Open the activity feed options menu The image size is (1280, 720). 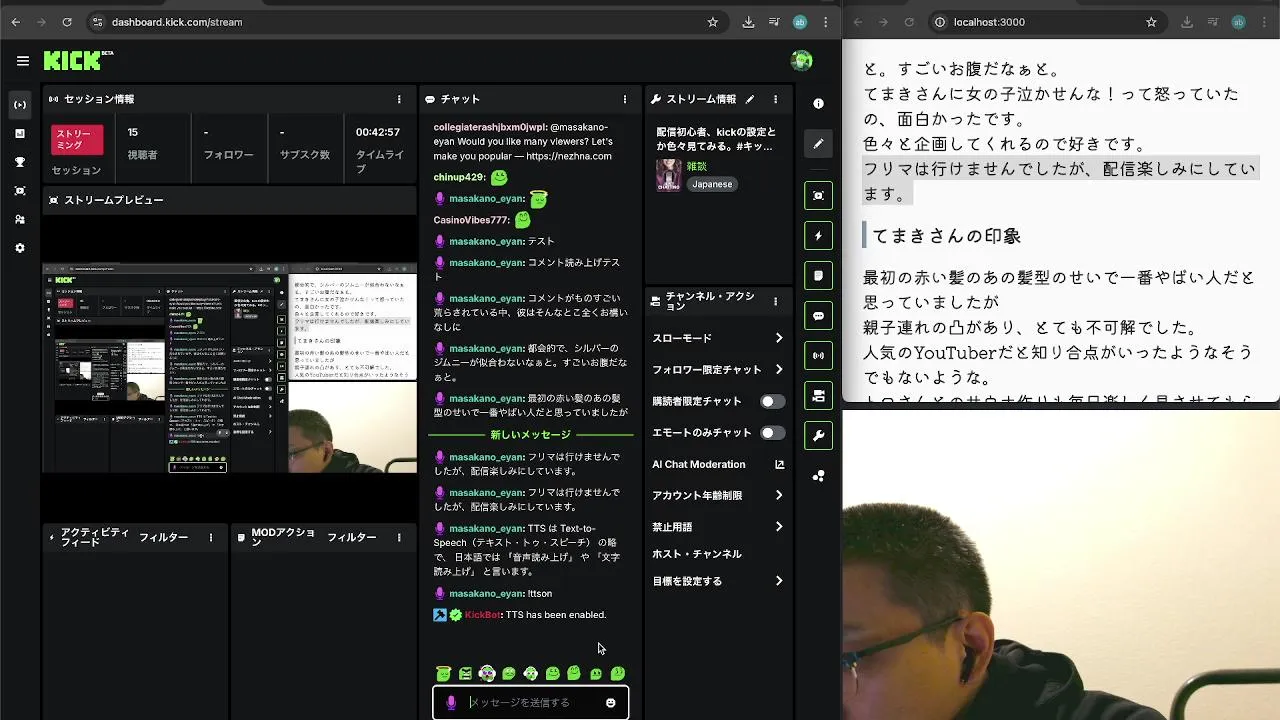(x=211, y=537)
